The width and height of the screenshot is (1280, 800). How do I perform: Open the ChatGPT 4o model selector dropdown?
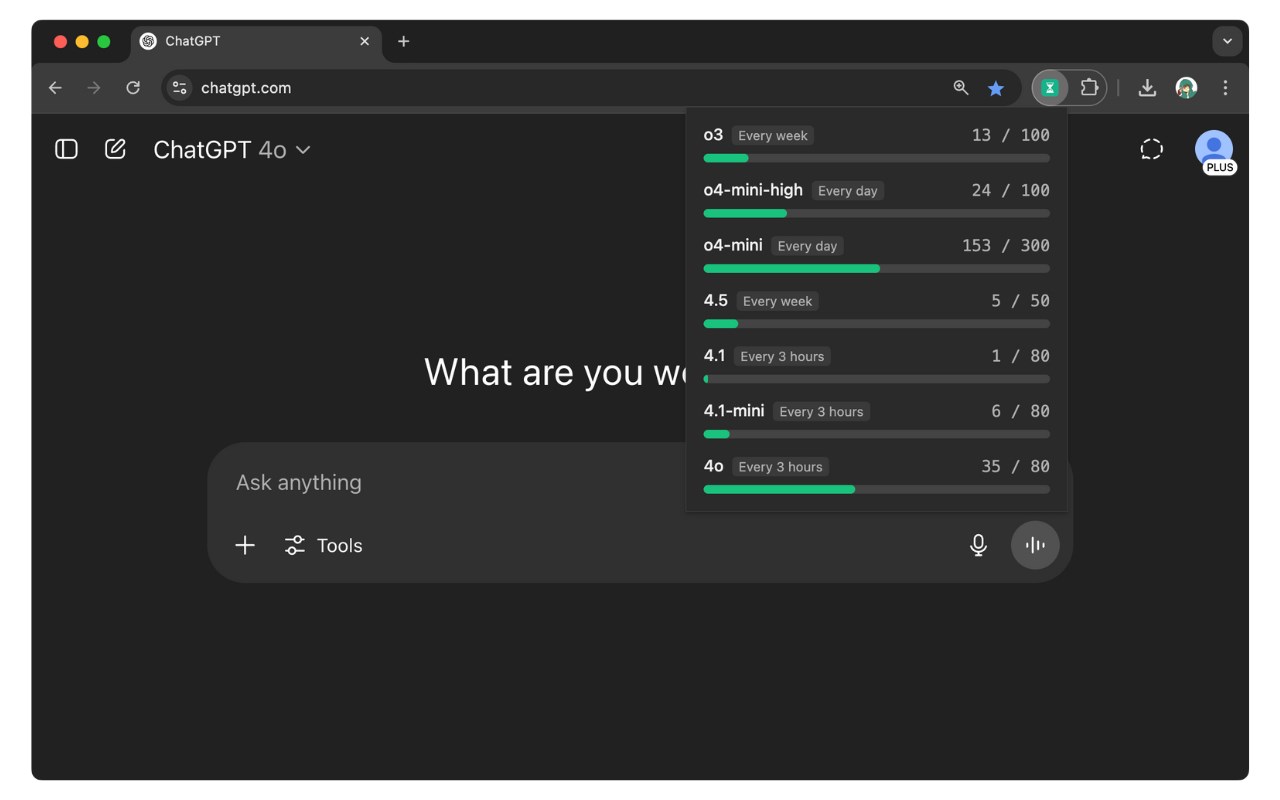(x=231, y=150)
